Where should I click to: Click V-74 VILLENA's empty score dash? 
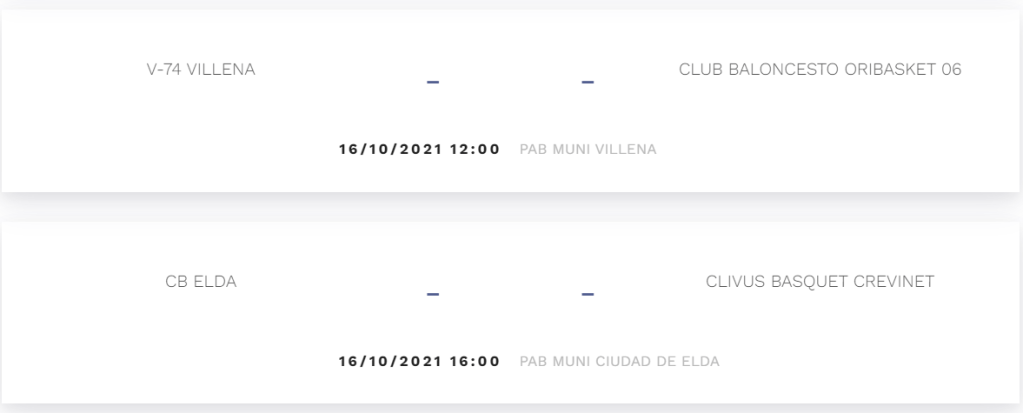pyautogui.click(x=433, y=82)
